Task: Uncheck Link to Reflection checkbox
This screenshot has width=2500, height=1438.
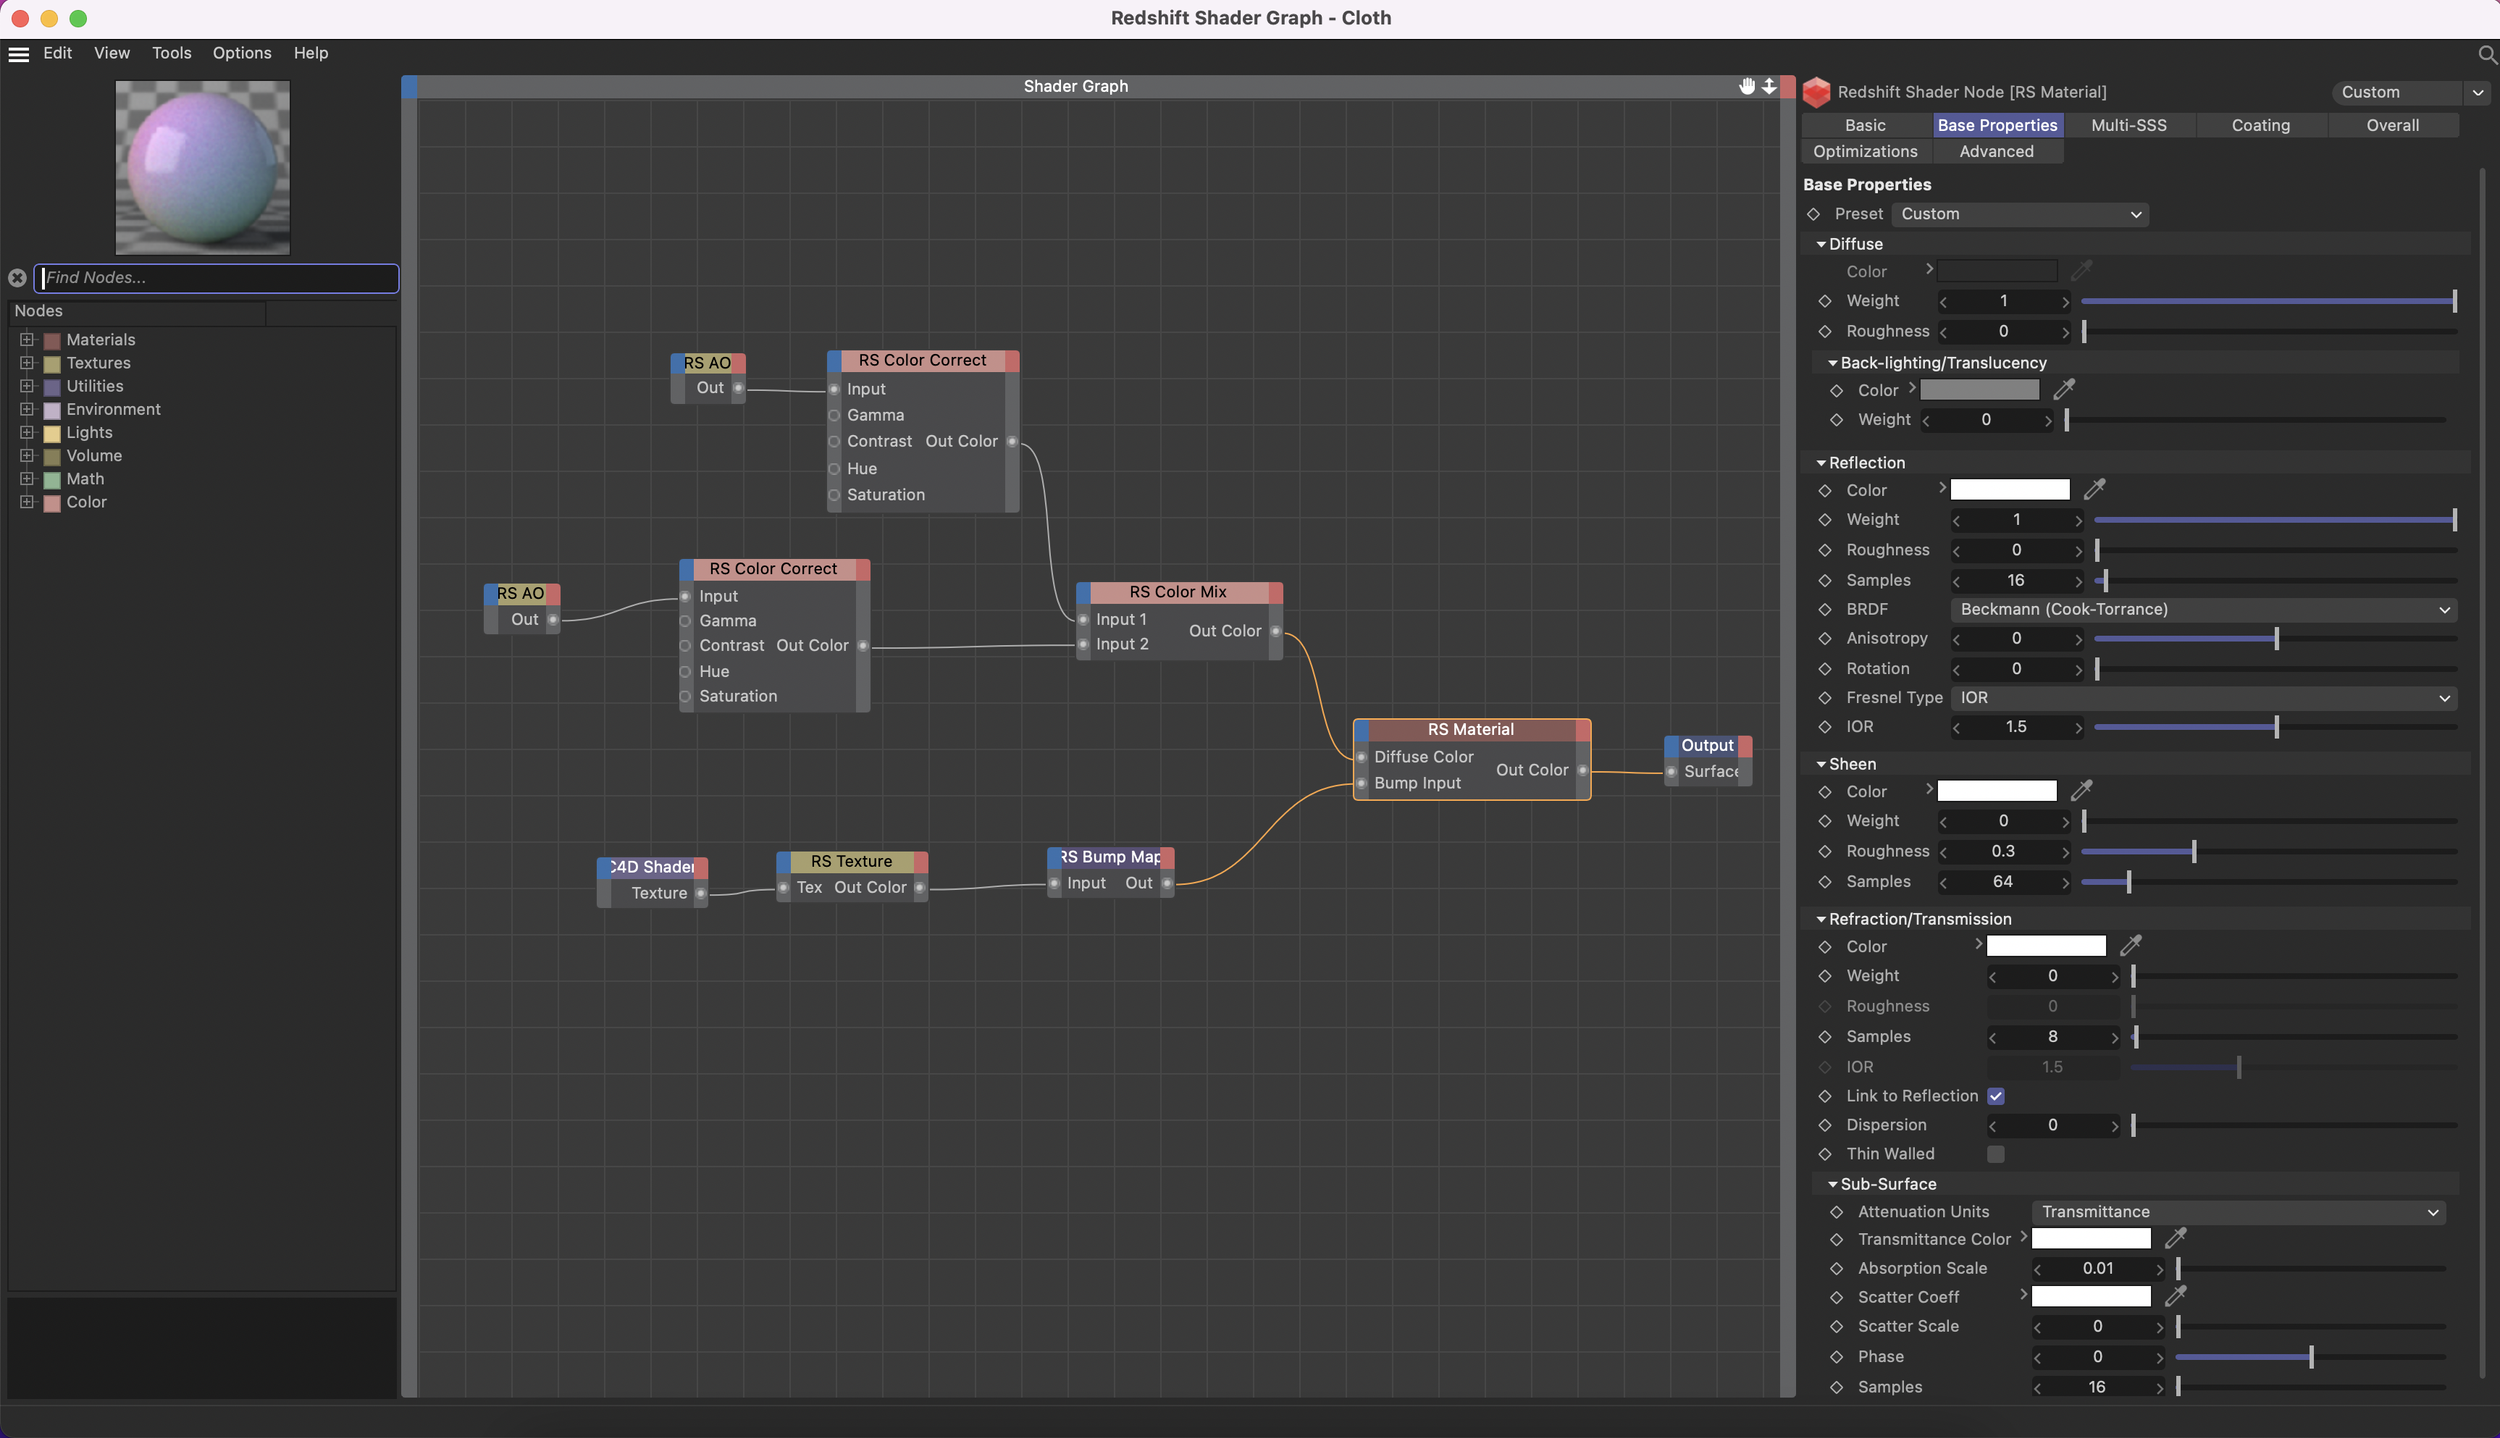Action: (x=1995, y=1096)
